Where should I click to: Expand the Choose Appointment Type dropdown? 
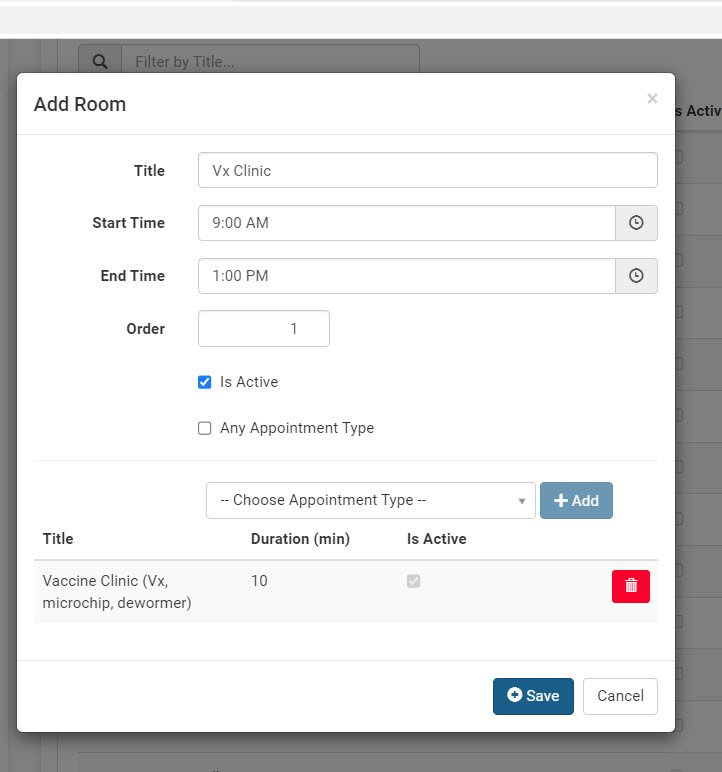point(370,500)
